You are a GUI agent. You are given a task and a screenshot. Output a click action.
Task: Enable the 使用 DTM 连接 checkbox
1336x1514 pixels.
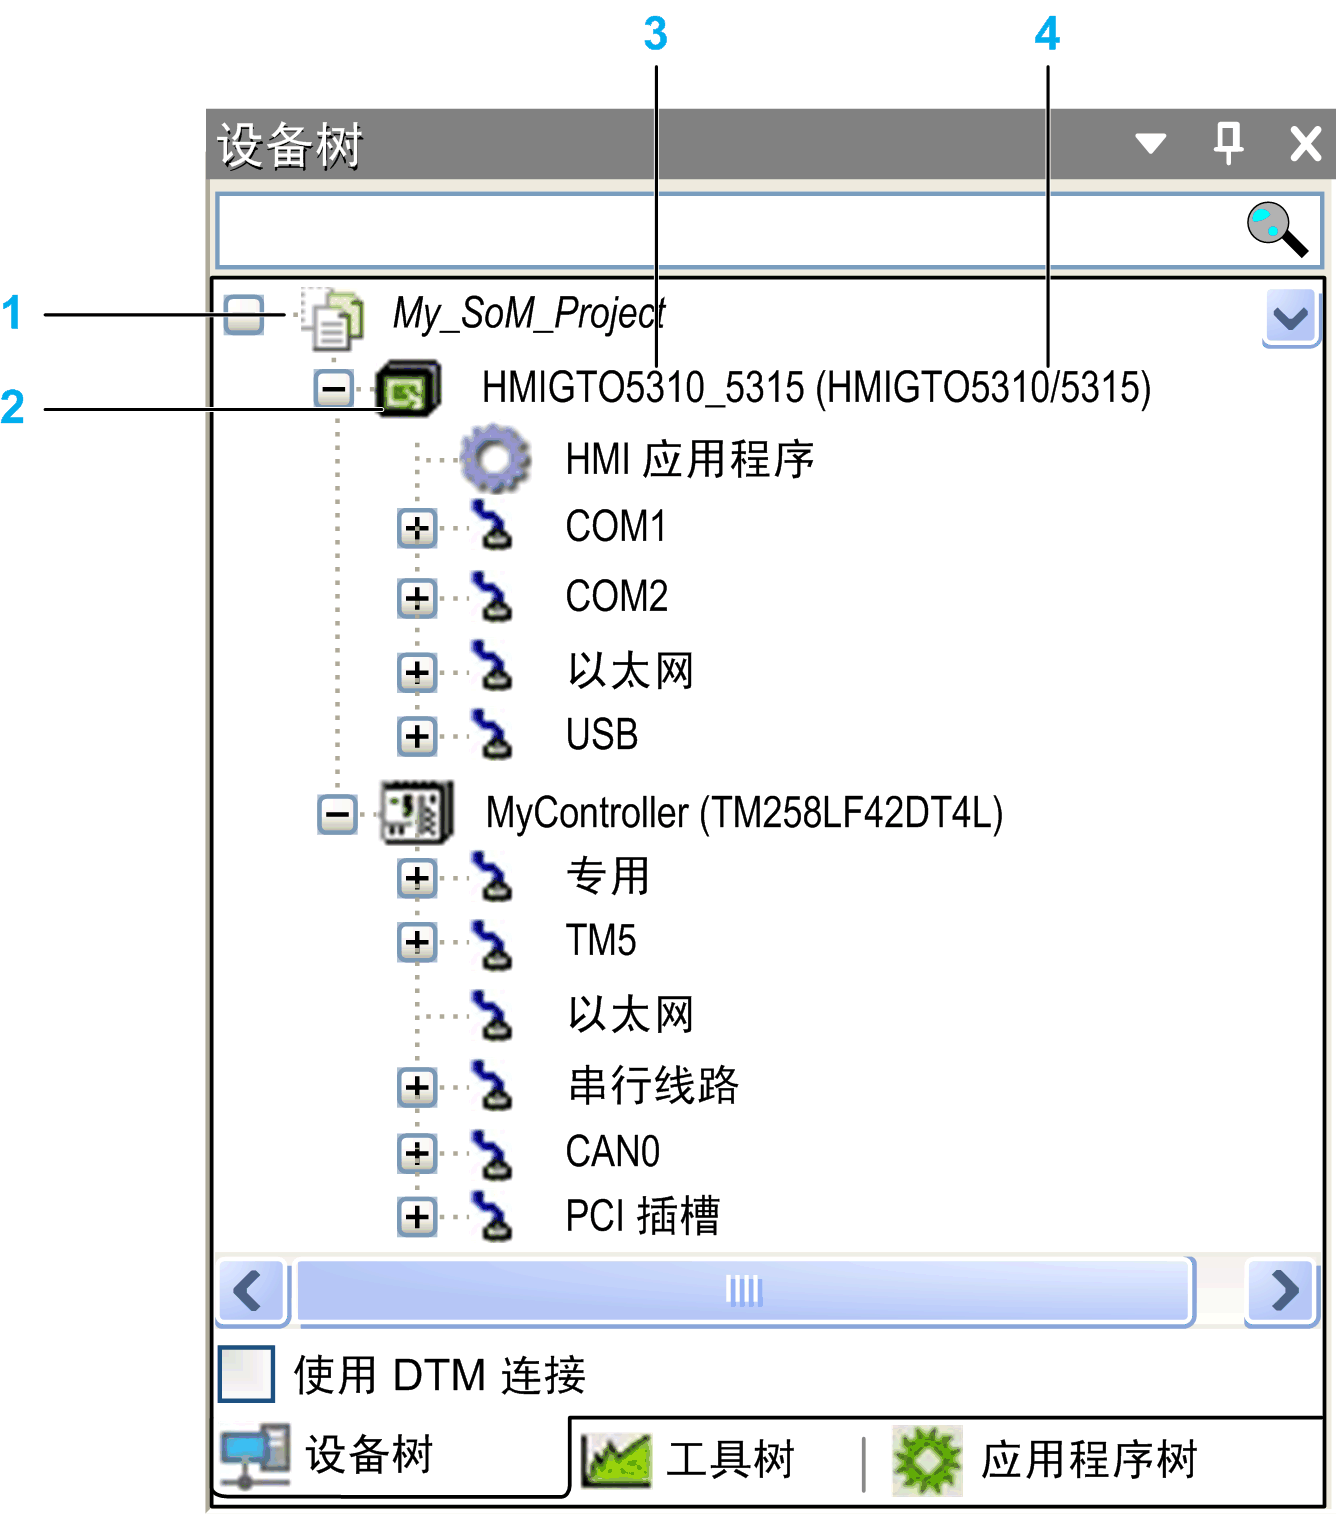point(246,1374)
